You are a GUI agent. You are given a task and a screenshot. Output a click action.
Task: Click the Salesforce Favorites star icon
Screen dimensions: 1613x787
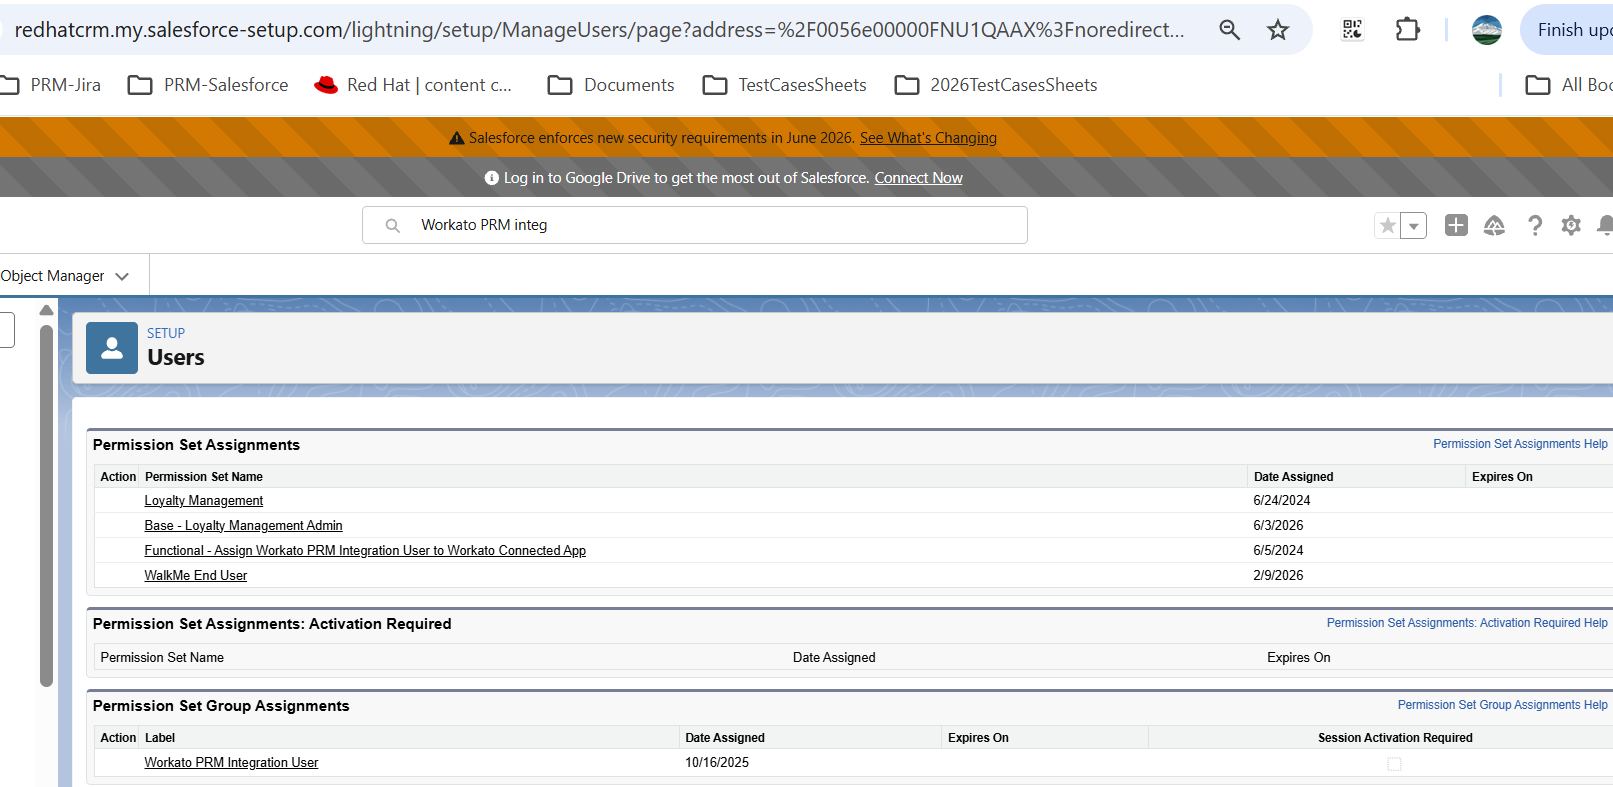click(x=1388, y=226)
